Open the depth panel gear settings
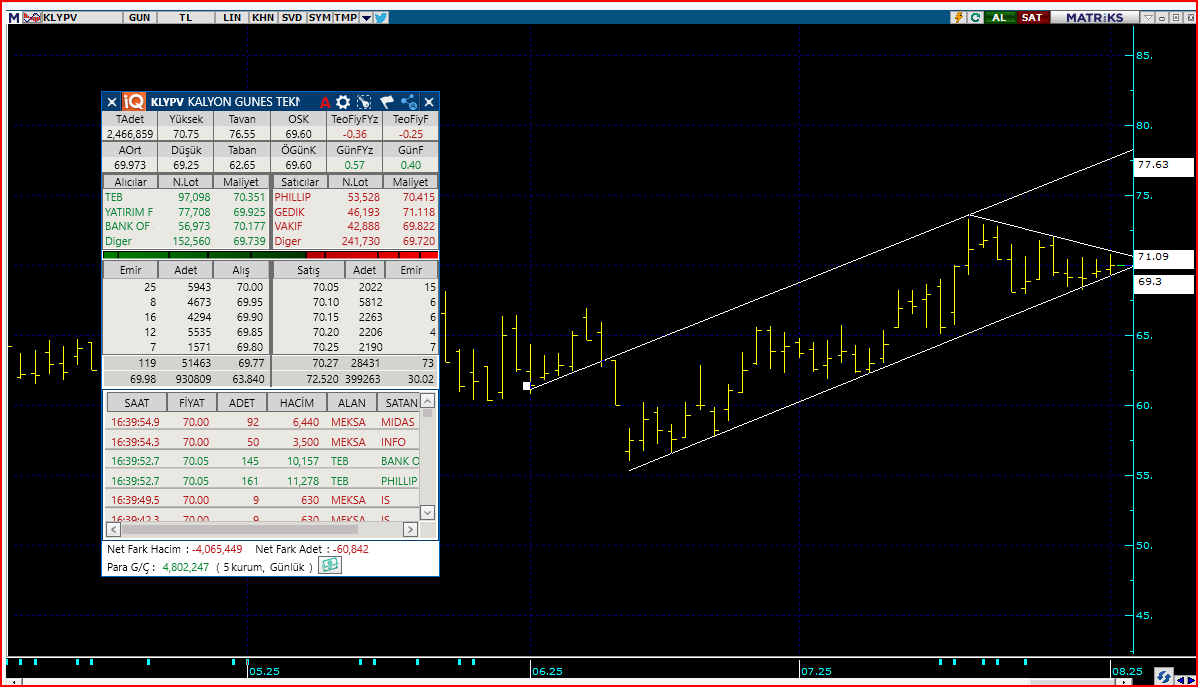Image resolution: width=1198 pixels, height=687 pixels. tap(343, 102)
